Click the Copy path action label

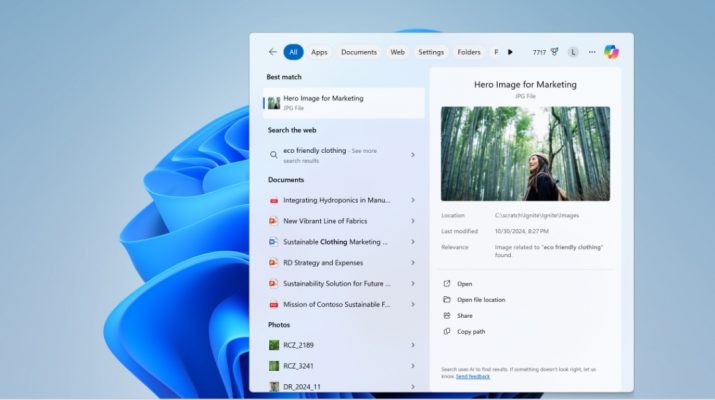tap(471, 332)
